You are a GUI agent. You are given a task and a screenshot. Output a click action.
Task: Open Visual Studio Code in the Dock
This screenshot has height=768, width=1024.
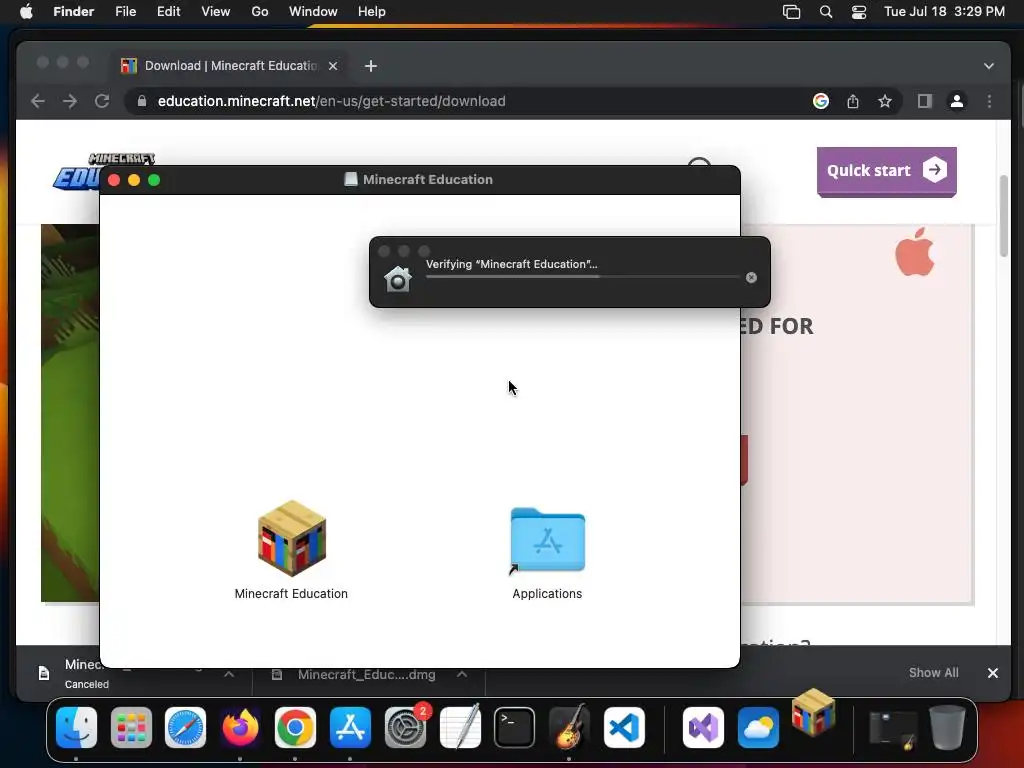point(624,727)
